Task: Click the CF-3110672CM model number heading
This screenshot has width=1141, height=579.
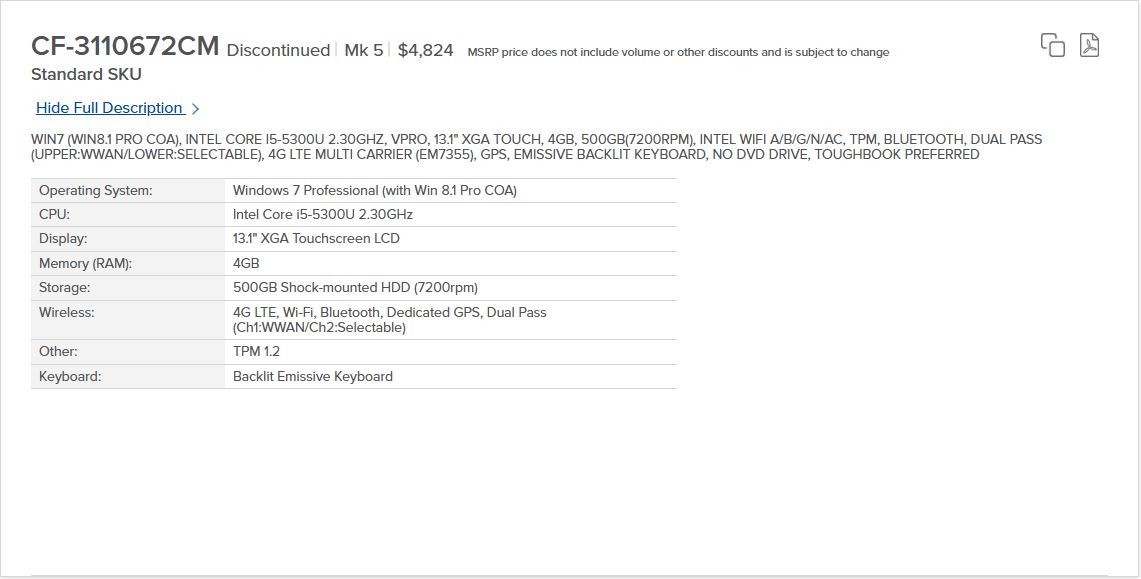Action: click(125, 47)
